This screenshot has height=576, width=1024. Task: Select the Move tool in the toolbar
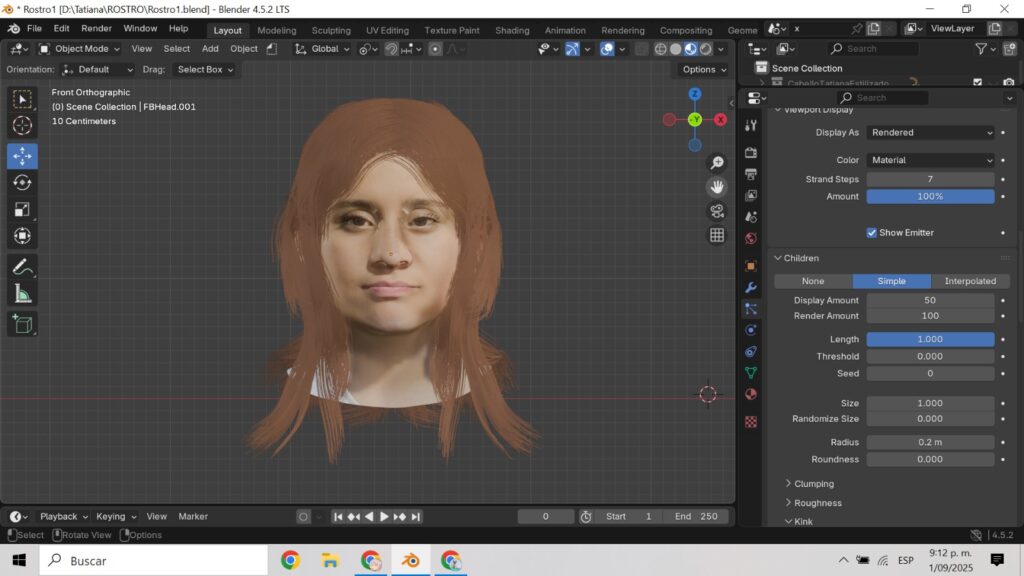pyautogui.click(x=23, y=156)
